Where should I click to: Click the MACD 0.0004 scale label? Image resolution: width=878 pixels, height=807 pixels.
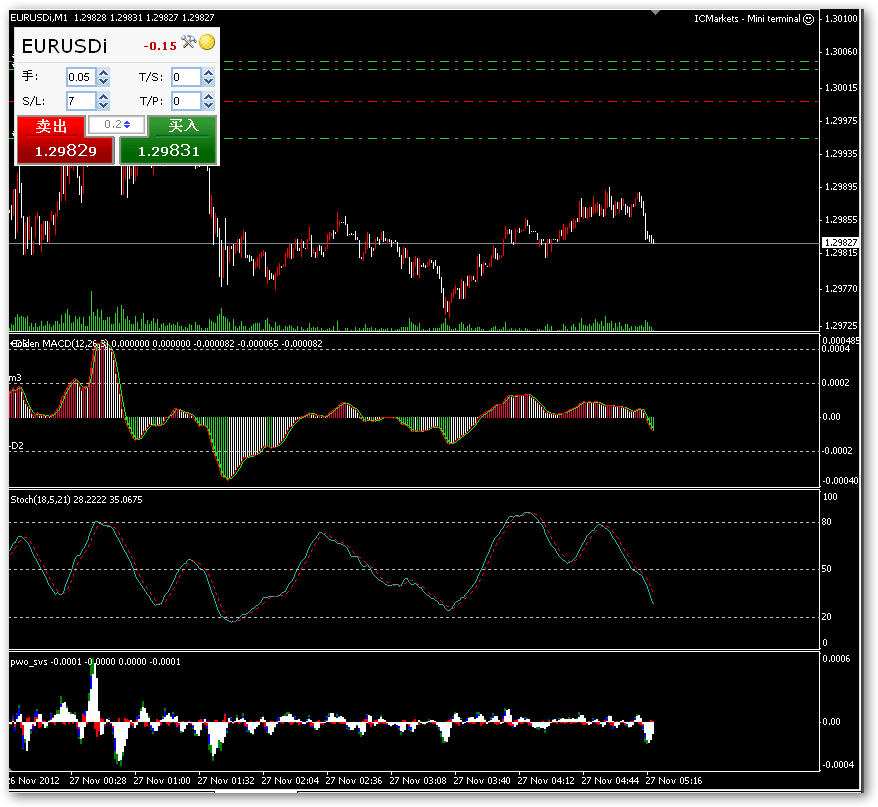(x=835, y=349)
